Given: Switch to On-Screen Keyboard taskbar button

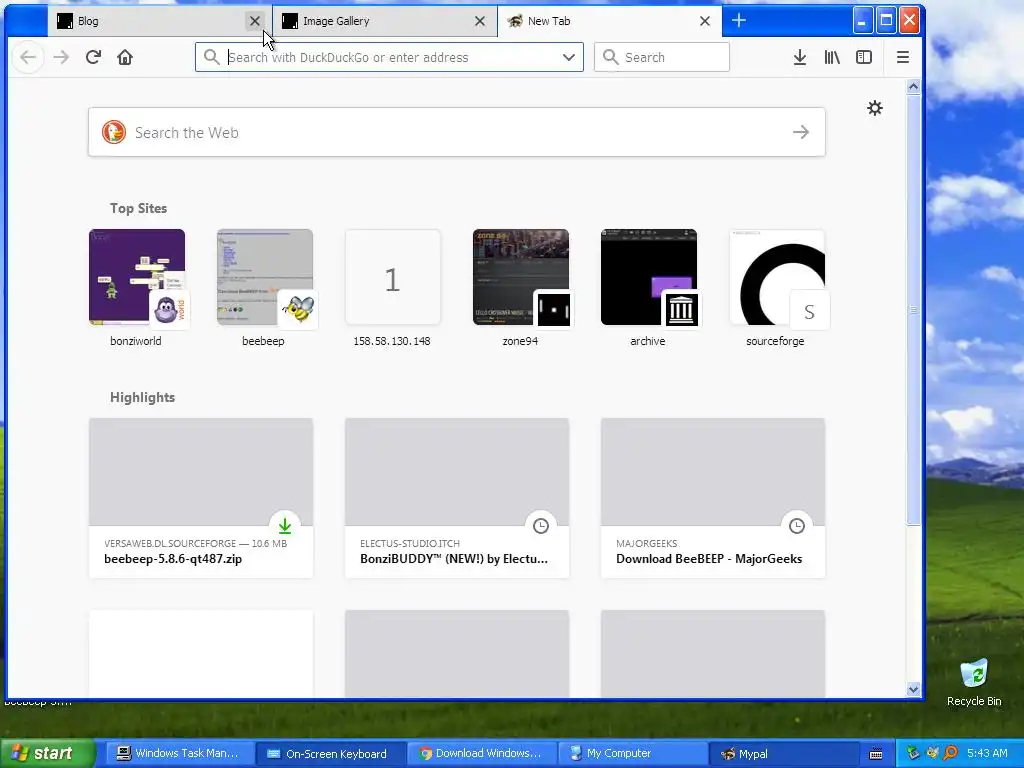Looking at the screenshot, I should [x=329, y=753].
